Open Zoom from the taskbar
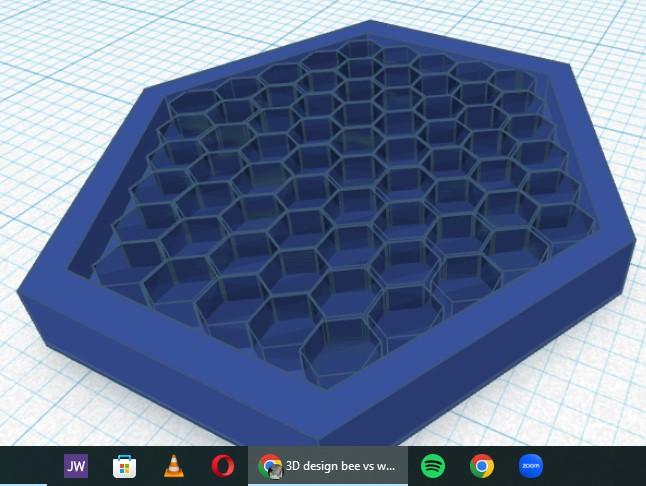646x486 pixels. (x=531, y=466)
